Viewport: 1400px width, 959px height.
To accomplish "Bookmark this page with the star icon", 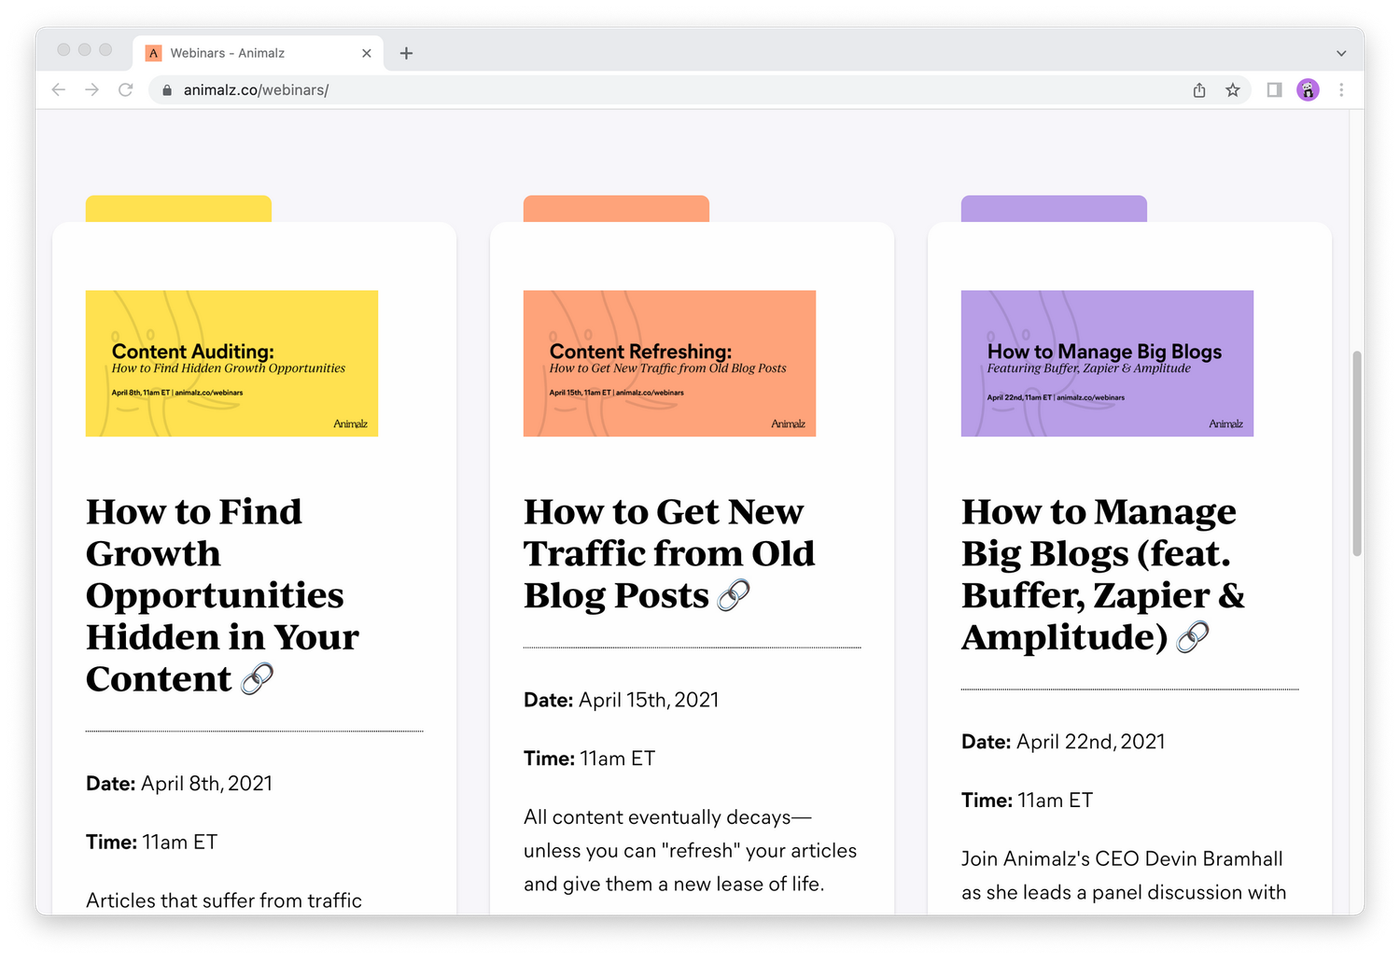I will (x=1233, y=90).
